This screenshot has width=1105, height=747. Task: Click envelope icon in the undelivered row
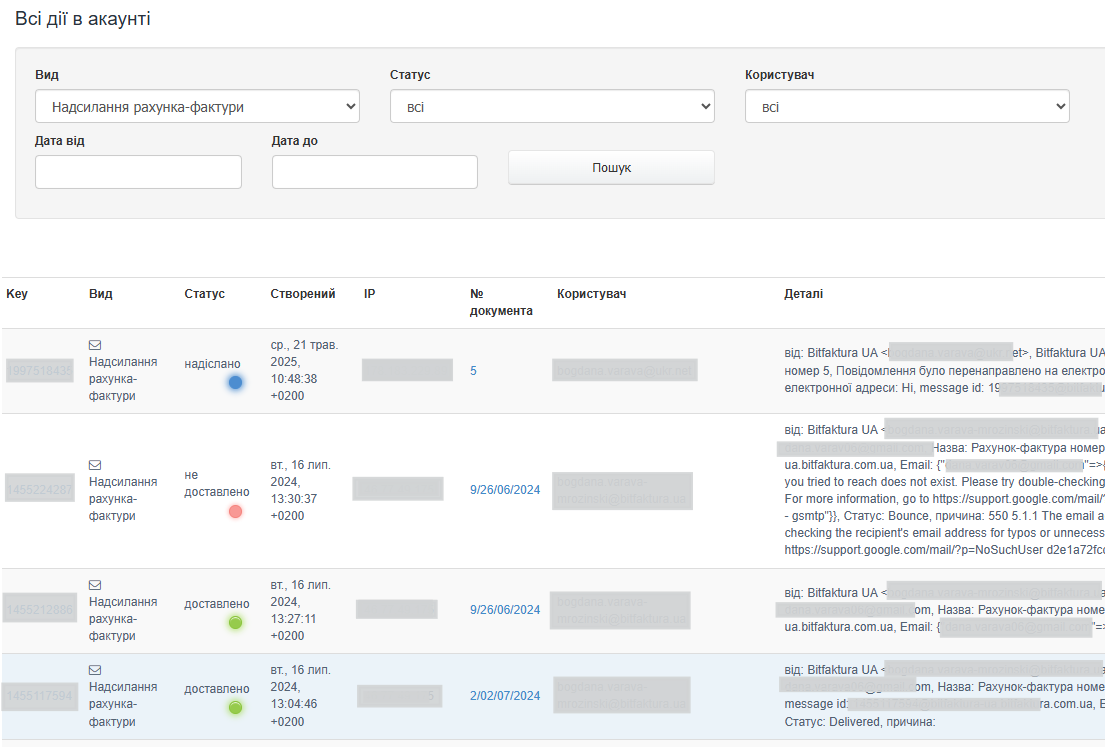(95, 465)
